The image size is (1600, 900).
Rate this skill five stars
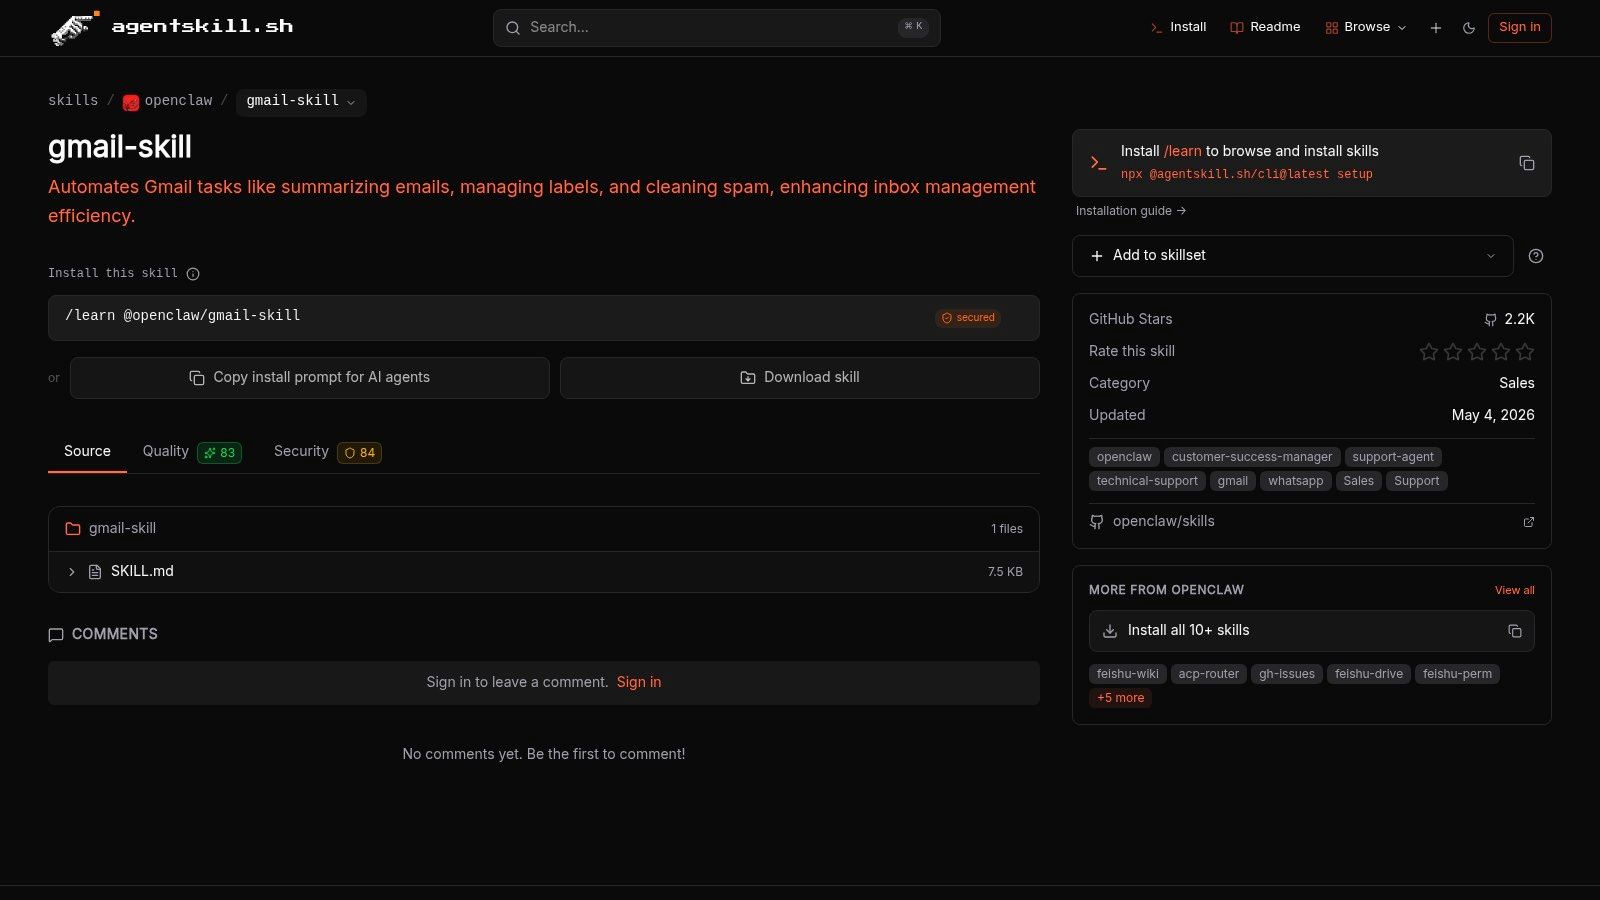click(x=1525, y=352)
